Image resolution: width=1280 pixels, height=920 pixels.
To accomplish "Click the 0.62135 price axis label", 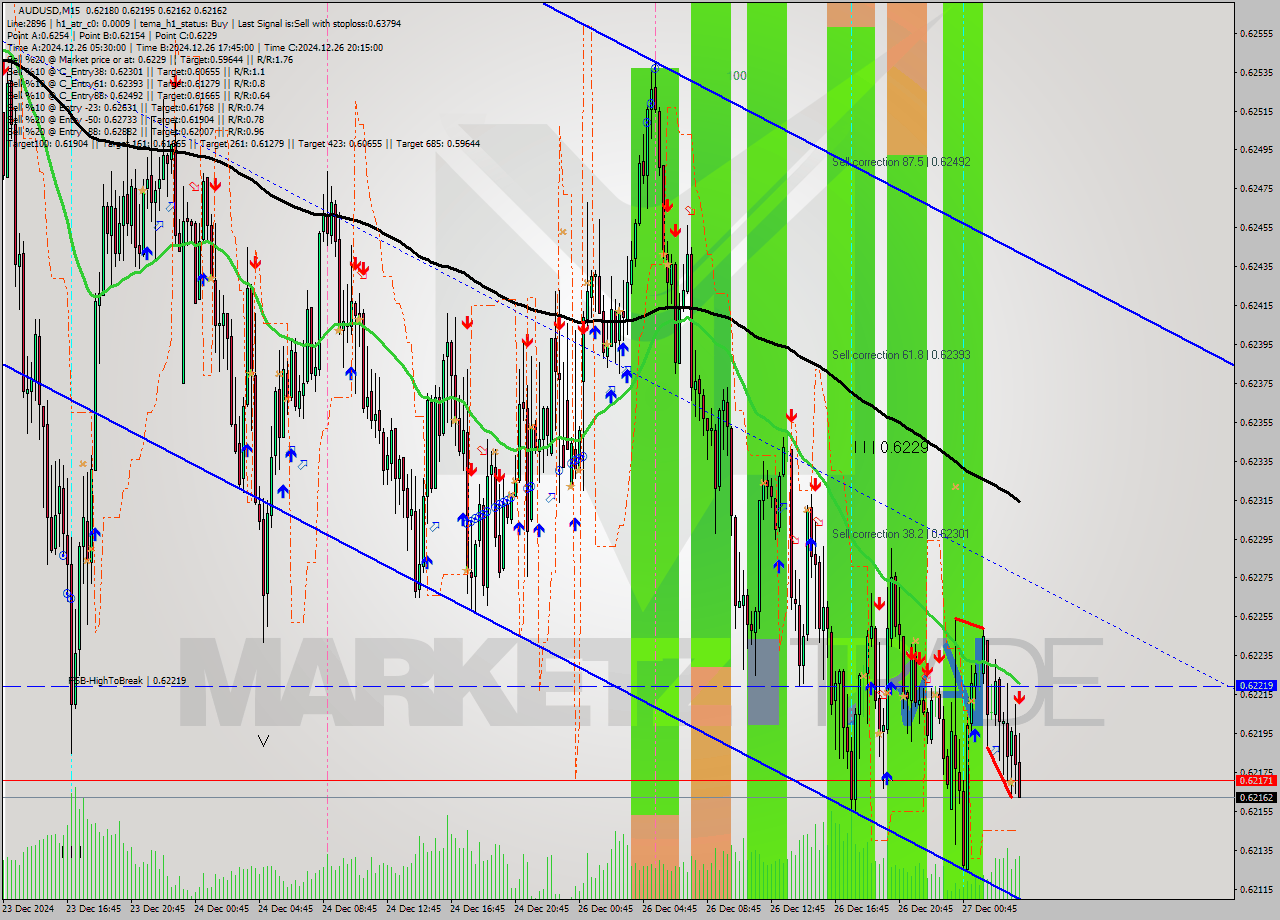I will tap(1256, 851).
